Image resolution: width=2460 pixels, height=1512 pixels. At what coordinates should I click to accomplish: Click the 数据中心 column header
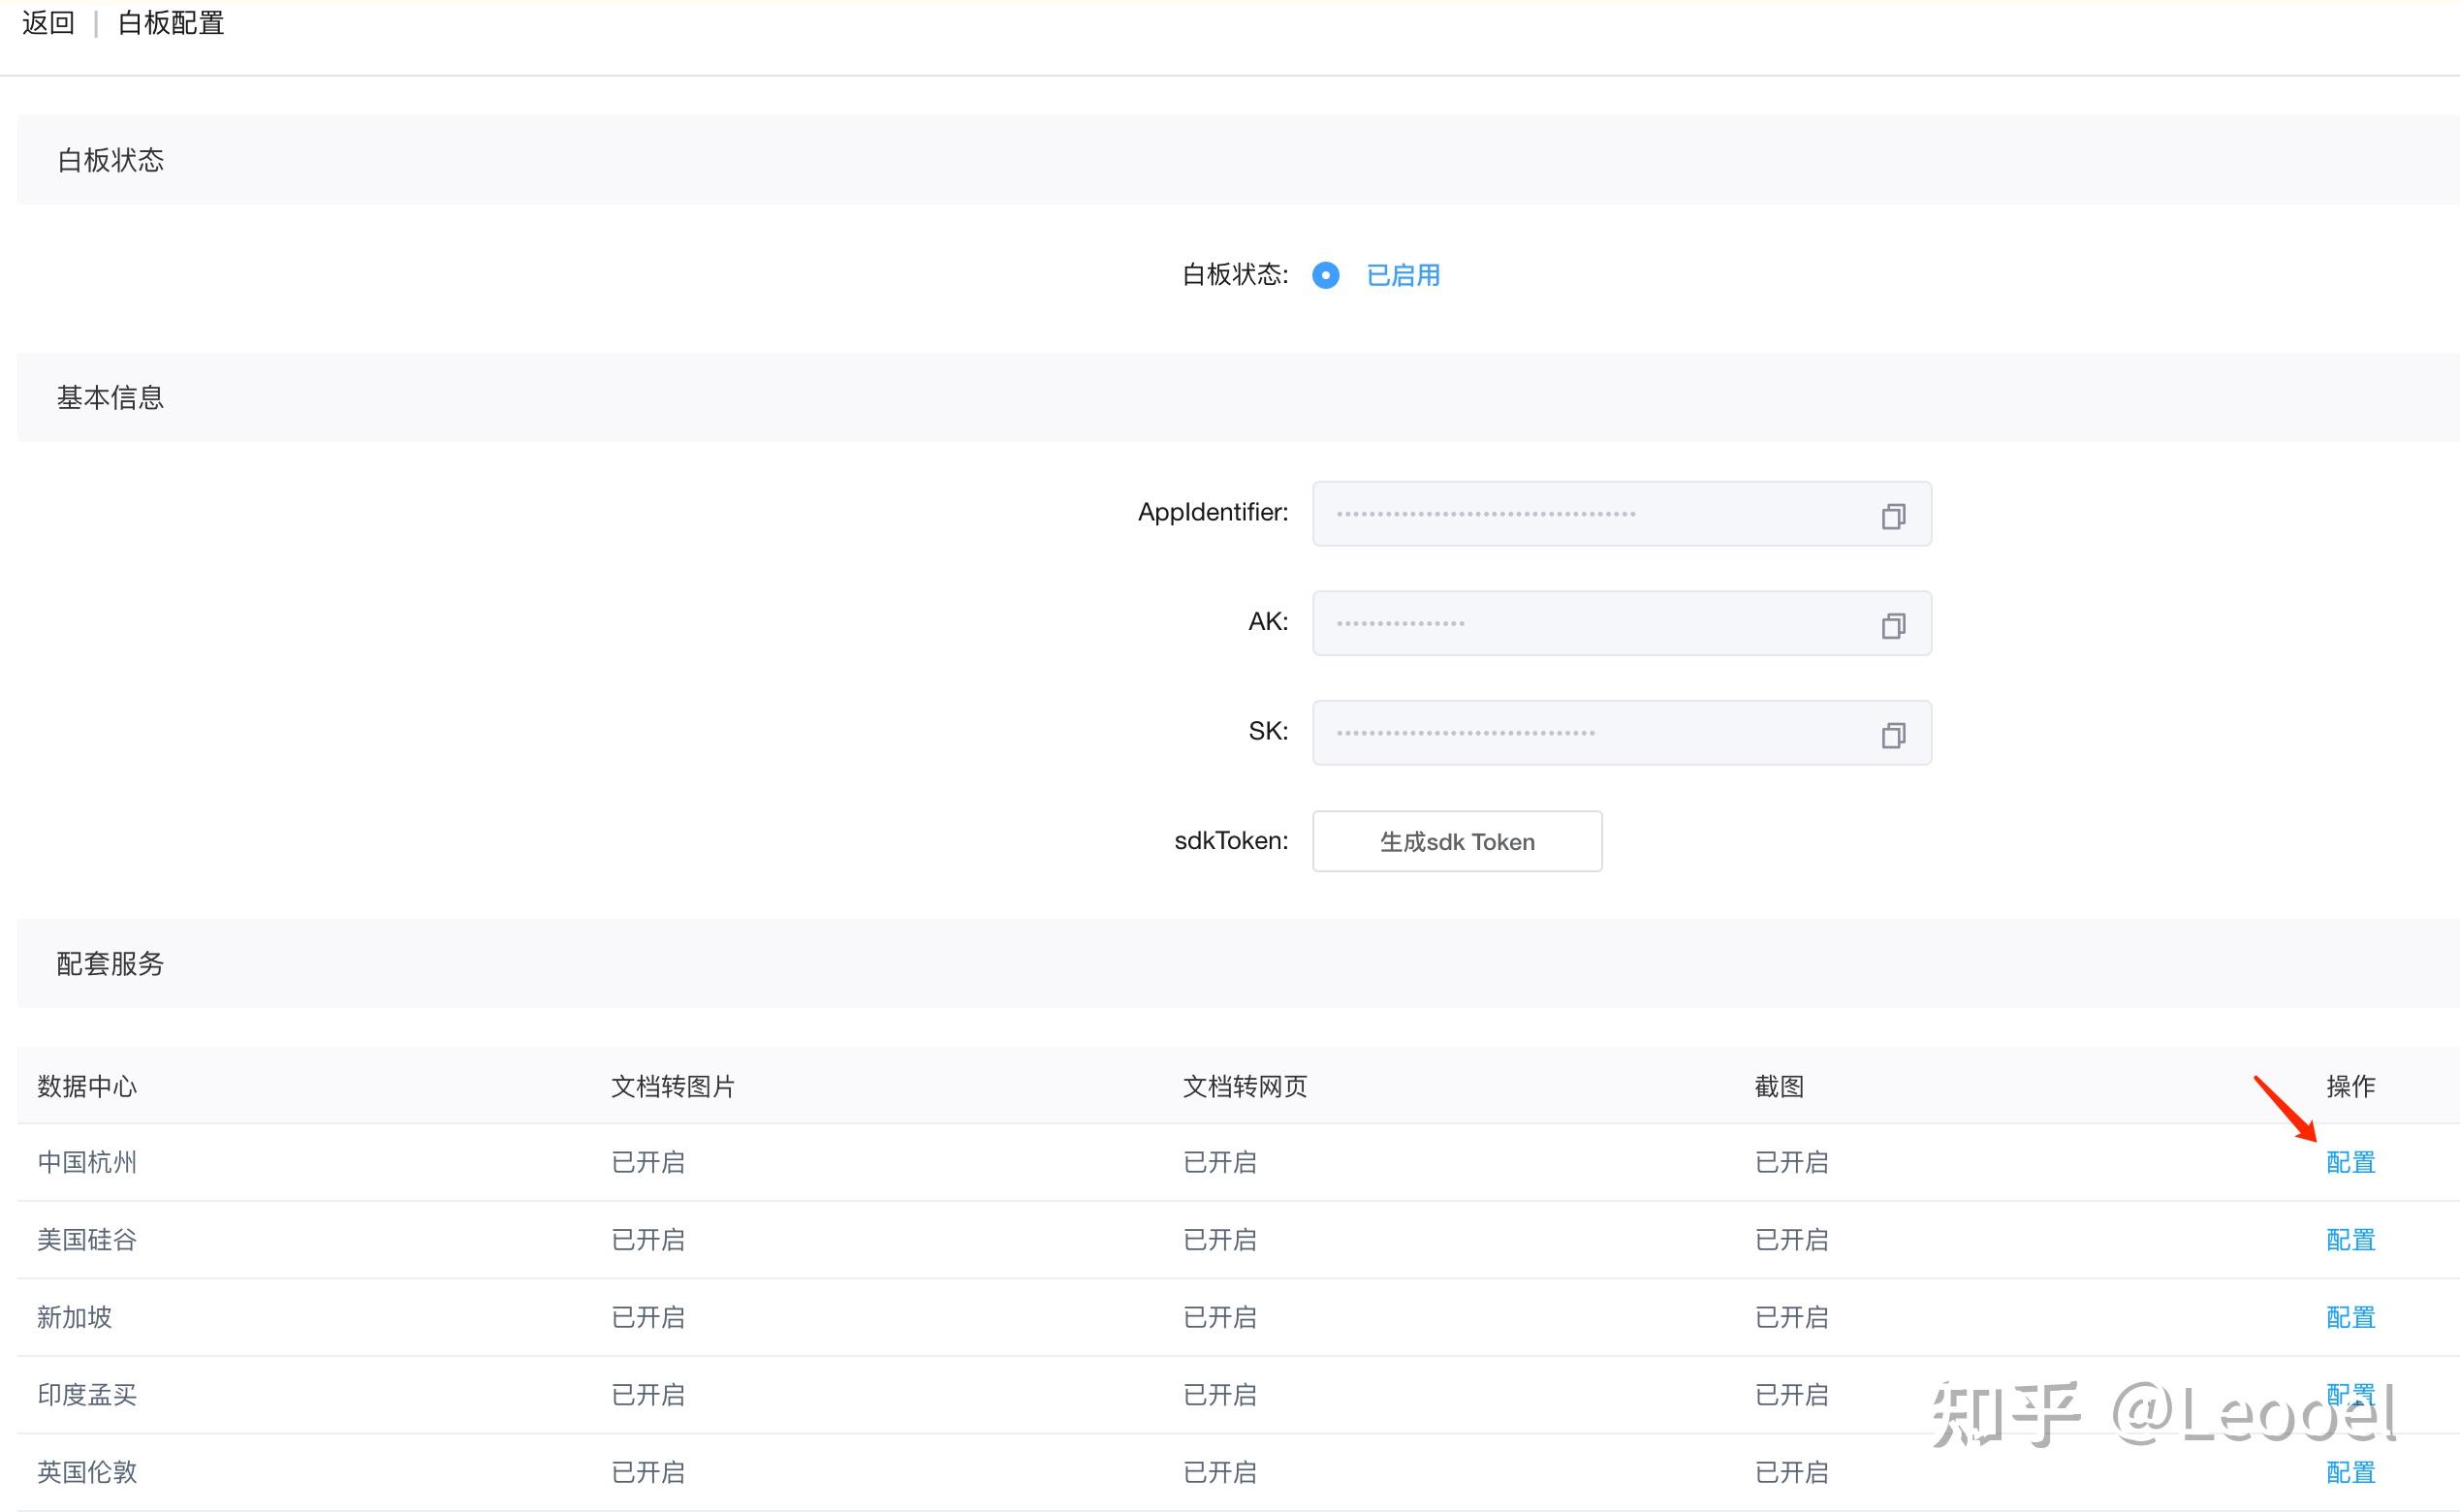click(87, 1086)
